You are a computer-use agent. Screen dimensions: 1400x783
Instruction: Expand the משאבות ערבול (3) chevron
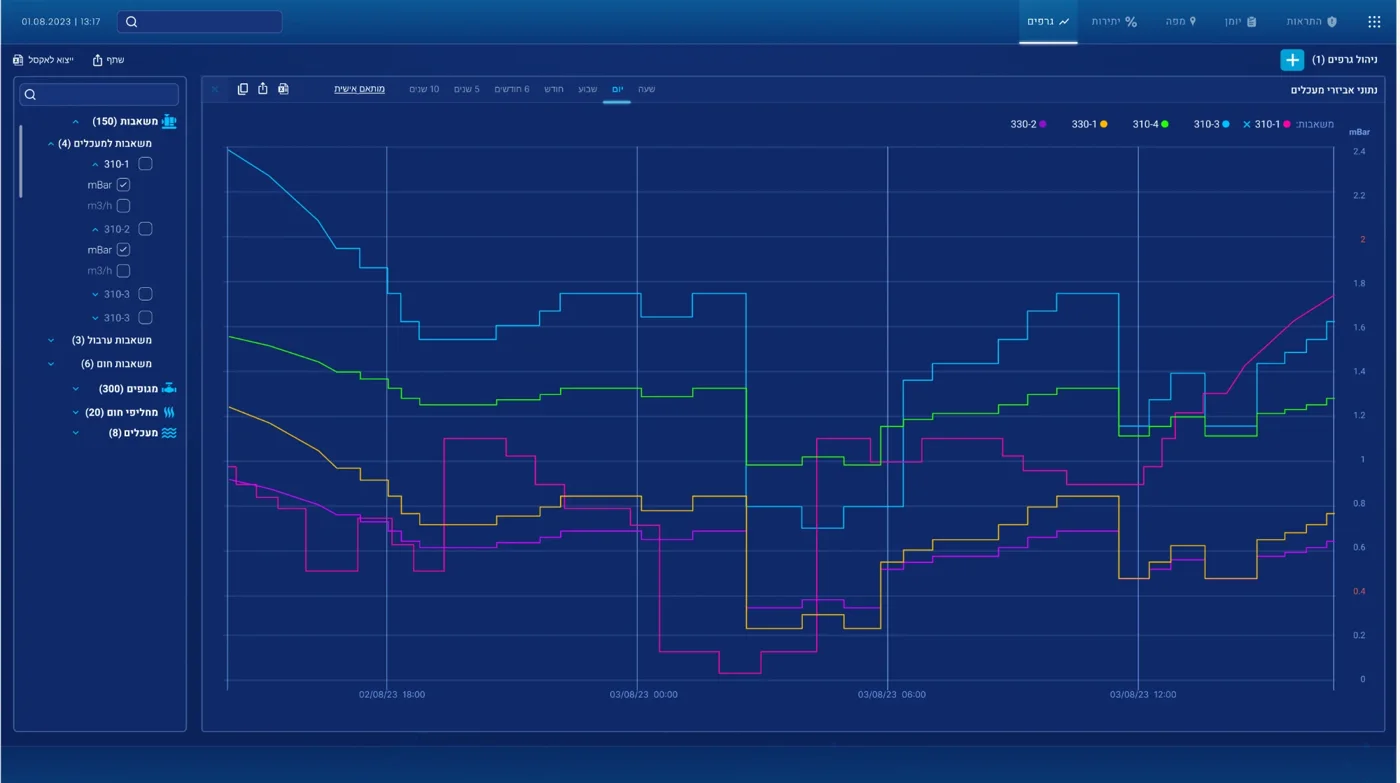coord(51,341)
